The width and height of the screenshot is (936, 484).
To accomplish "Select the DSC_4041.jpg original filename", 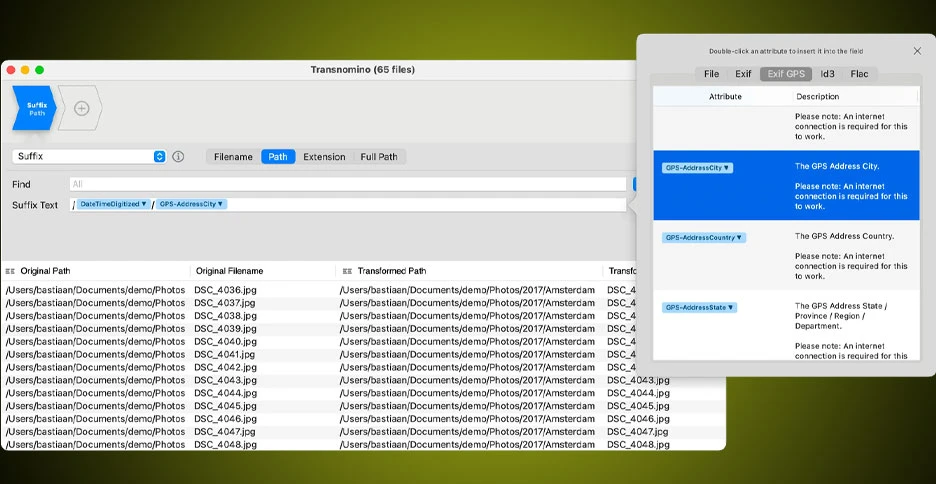I will pyautogui.click(x=224, y=354).
